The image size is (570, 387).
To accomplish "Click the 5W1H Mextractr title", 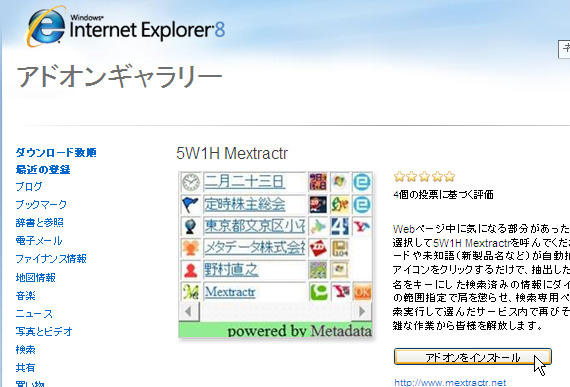I will pyautogui.click(x=232, y=153).
